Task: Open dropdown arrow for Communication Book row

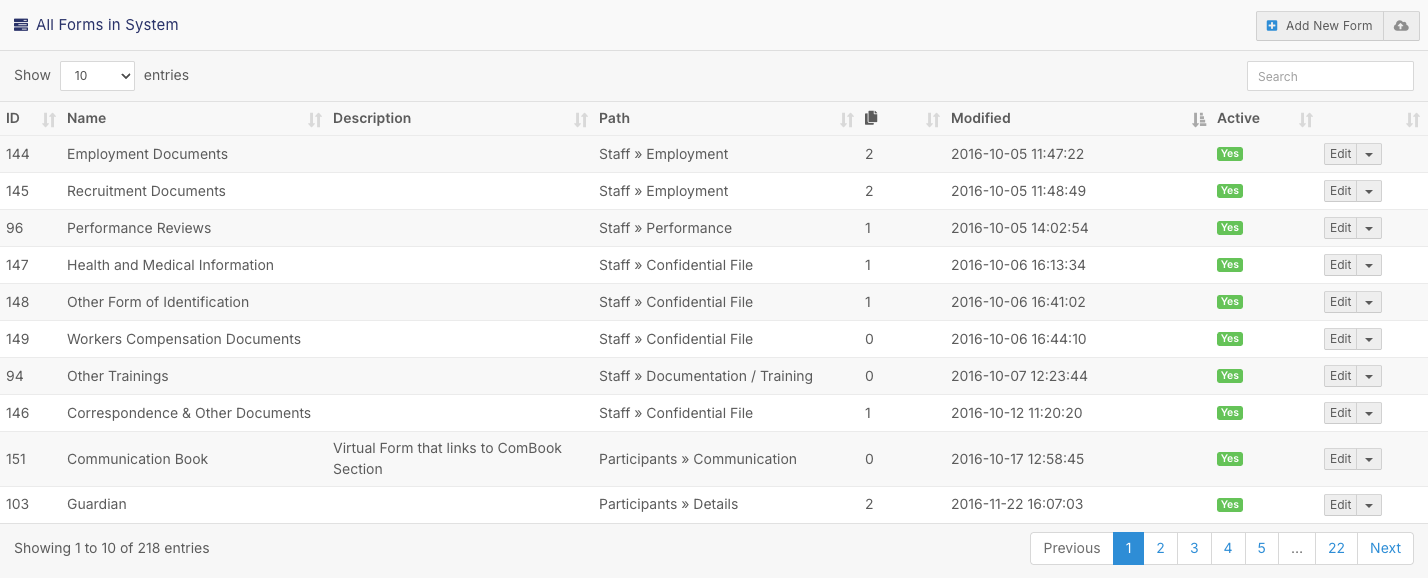Action: (x=1369, y=459)
